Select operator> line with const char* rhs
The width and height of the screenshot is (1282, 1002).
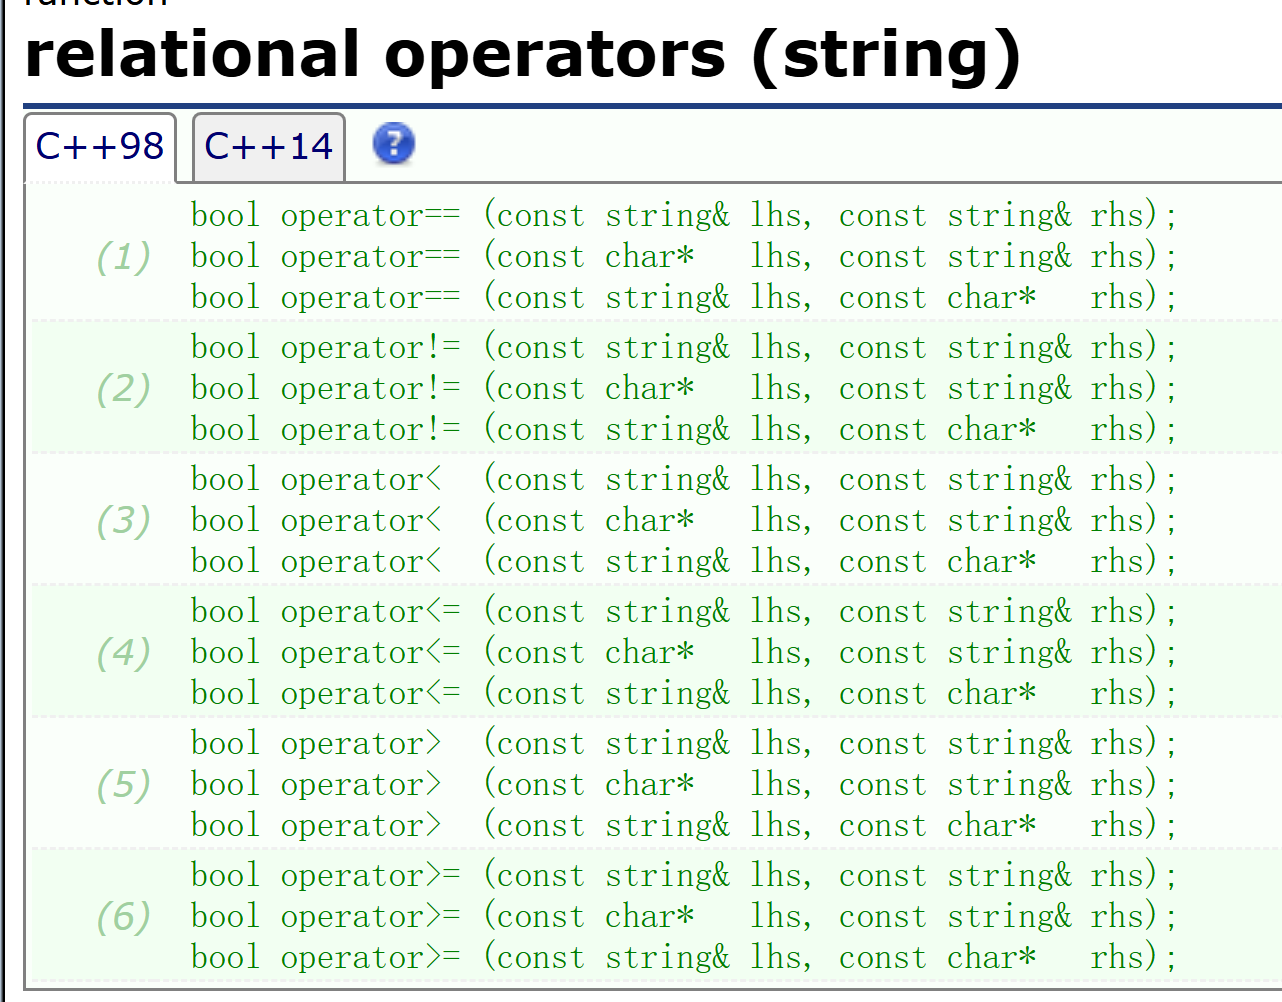click(x=684, y=826)
